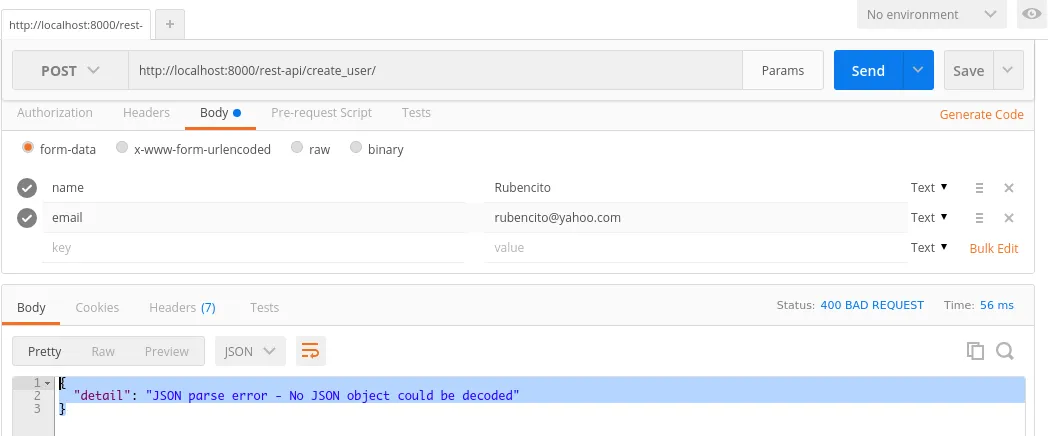The width and height of the screenshot is (1048, 436).
Task: Switch to the Authorization tab
Action: tap(55, 112)
